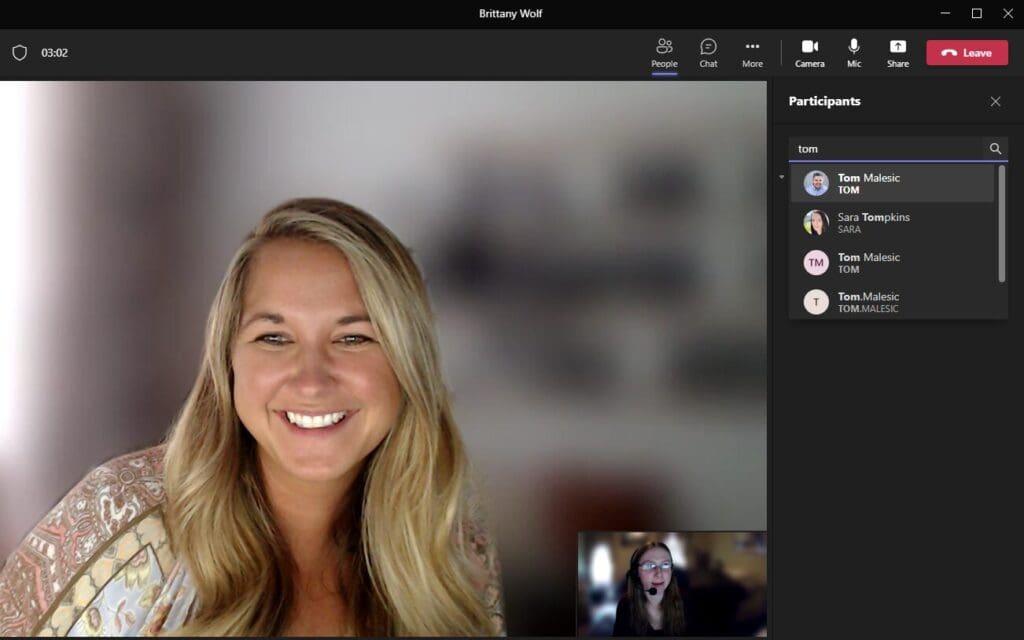Click the main participant video feed
Viewport: 1024px width, 640px height.
pos(383,358)
